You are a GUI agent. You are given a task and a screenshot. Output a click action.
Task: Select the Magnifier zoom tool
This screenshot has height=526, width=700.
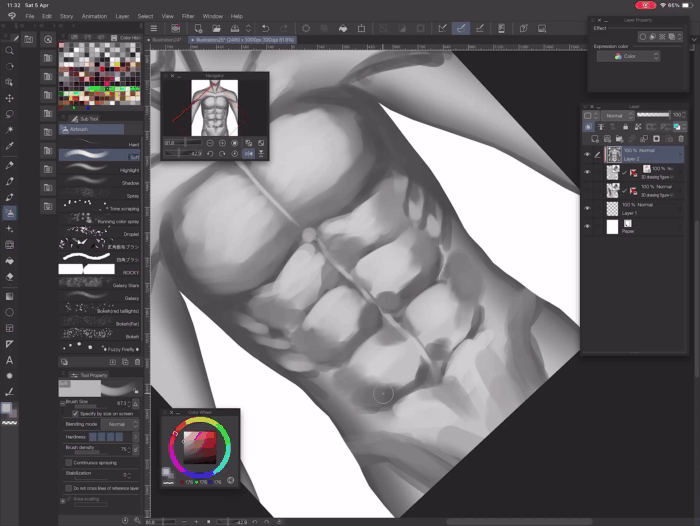[10, 50]
